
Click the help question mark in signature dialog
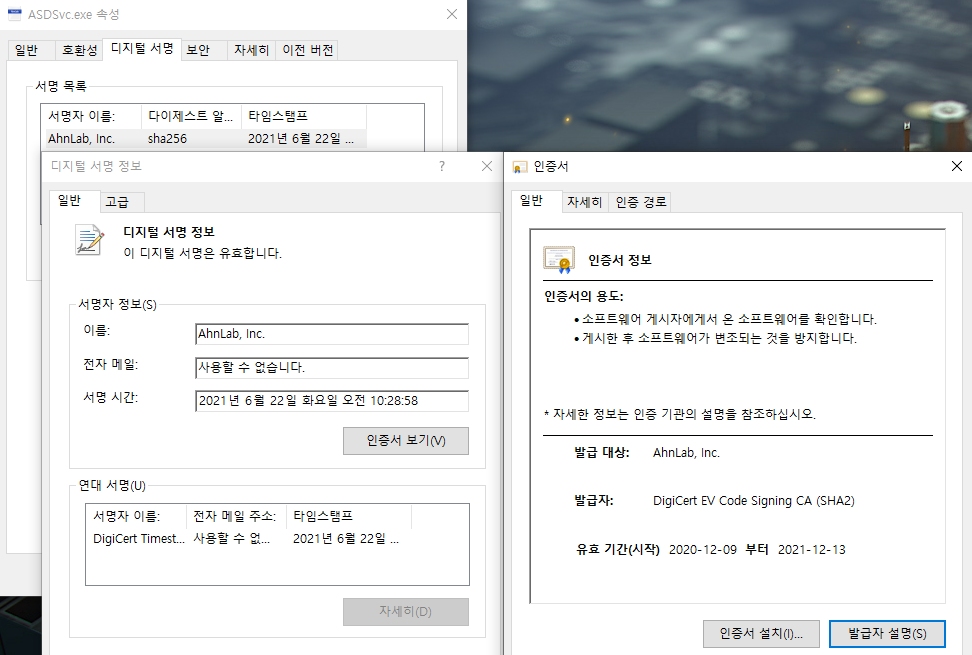[x=442, y=166]
